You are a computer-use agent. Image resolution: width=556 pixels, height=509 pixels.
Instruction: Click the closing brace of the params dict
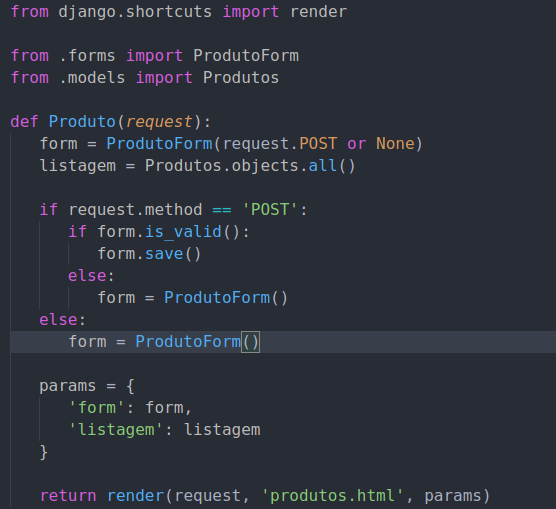44,452
